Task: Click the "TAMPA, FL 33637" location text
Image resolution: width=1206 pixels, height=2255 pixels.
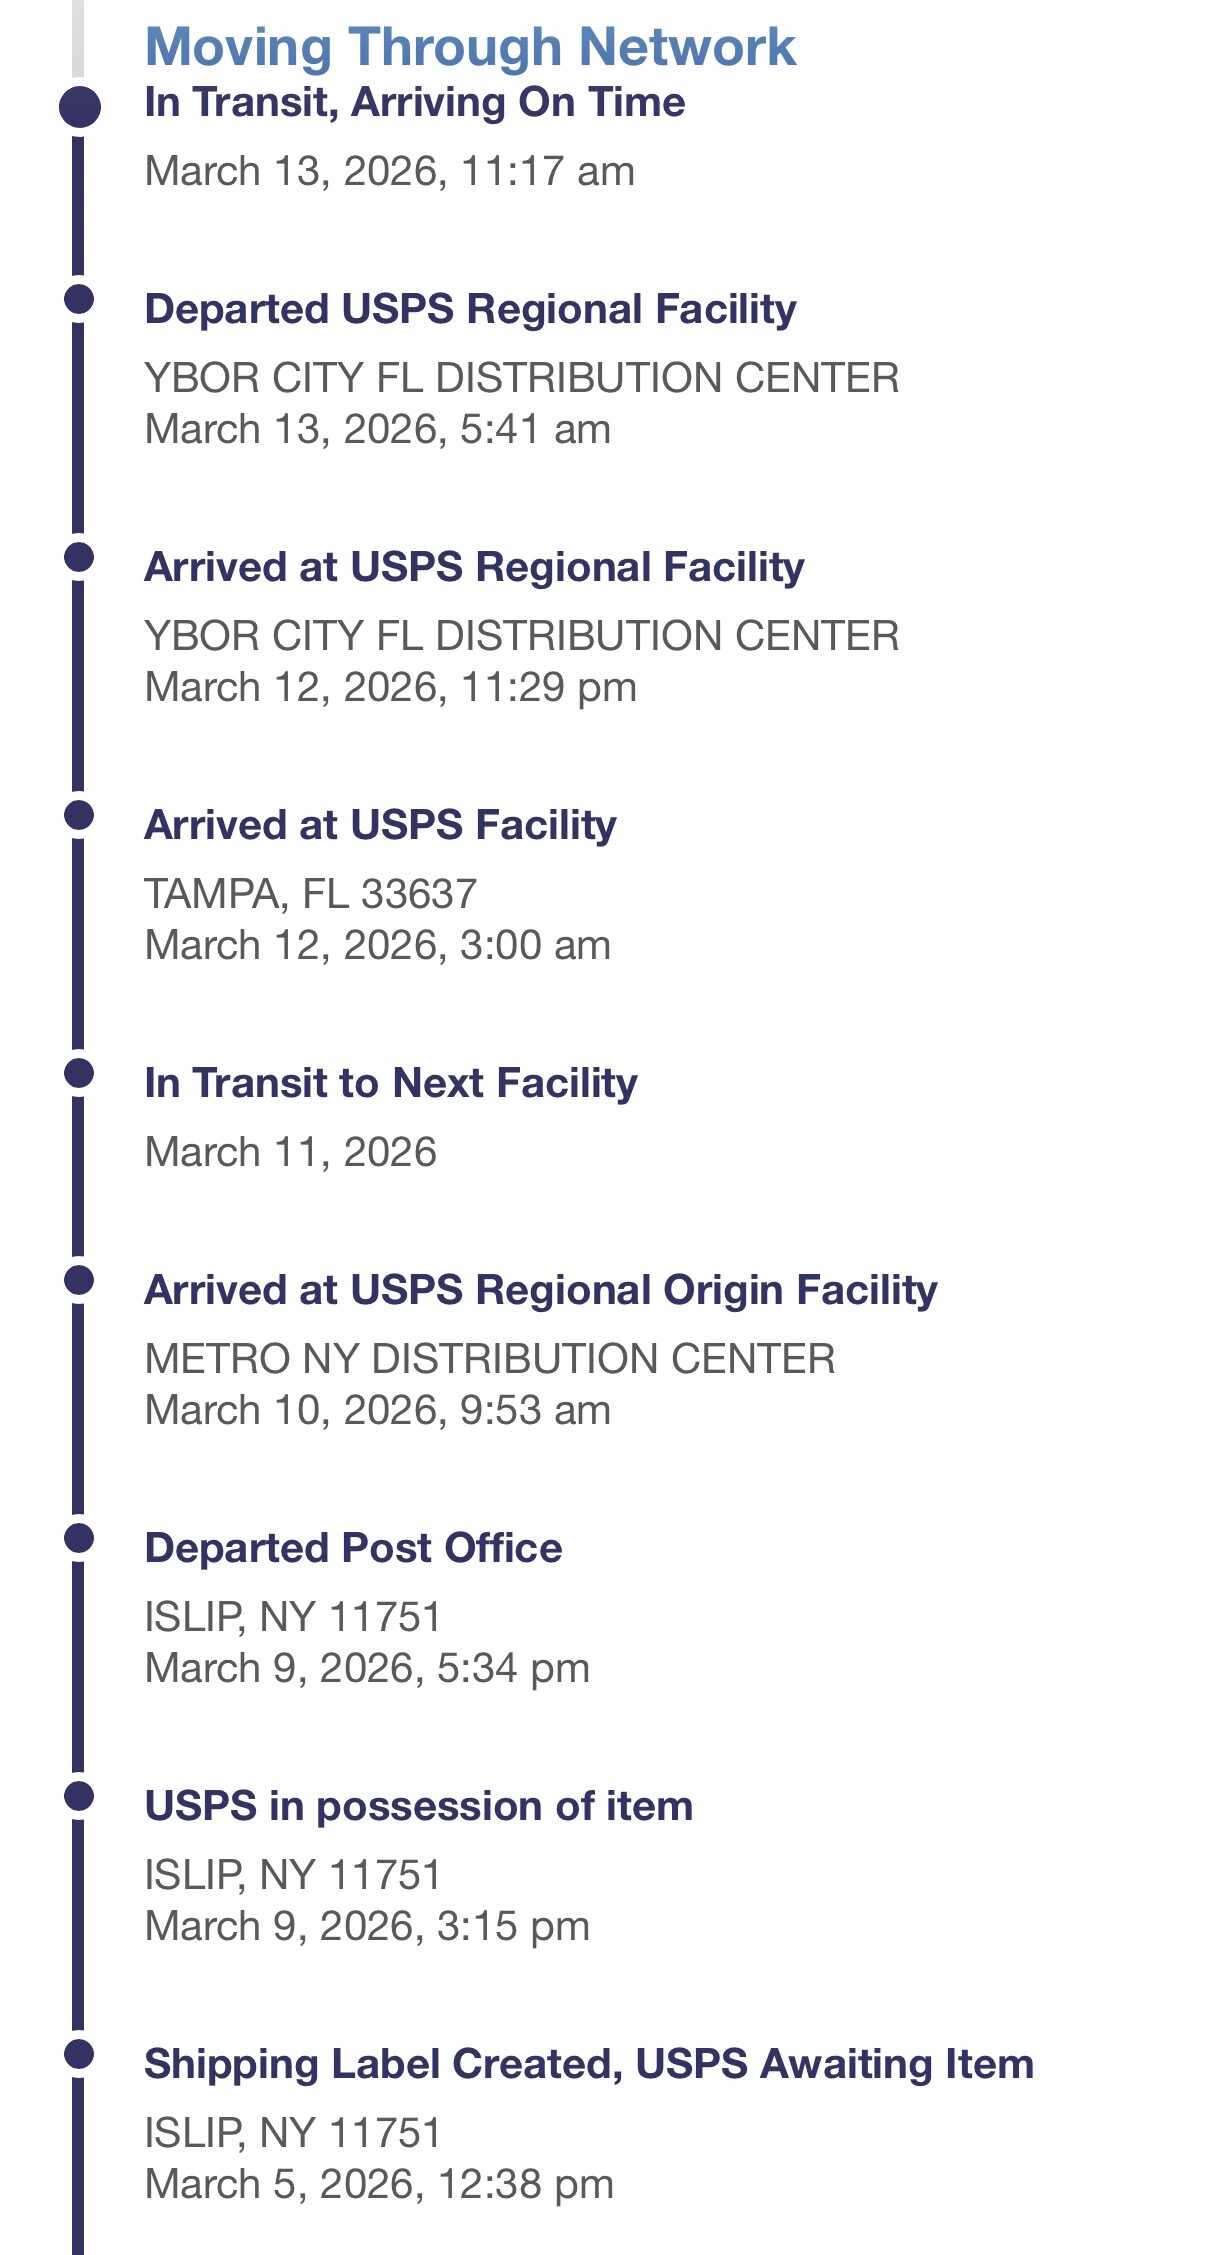Action: [x=310, y=894]
